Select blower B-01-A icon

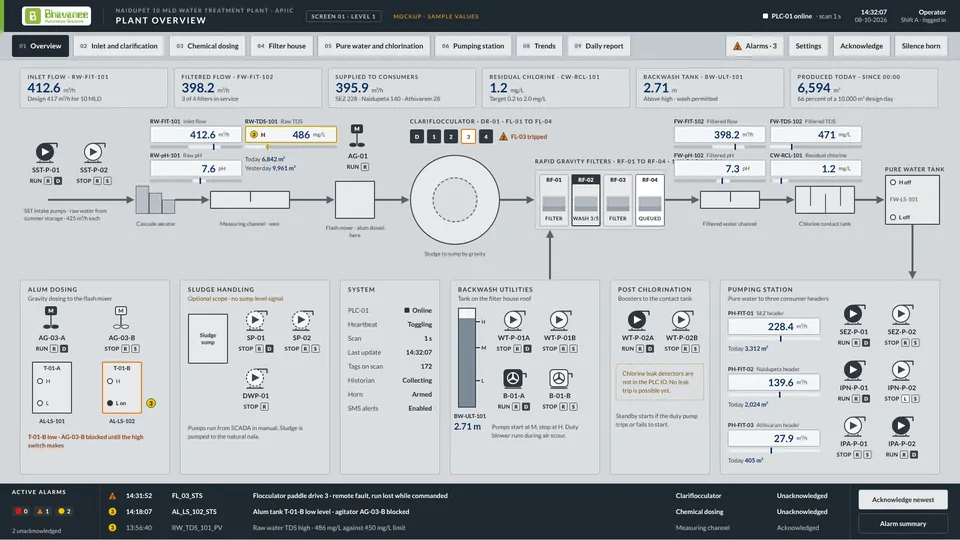(x=513, y=379)
